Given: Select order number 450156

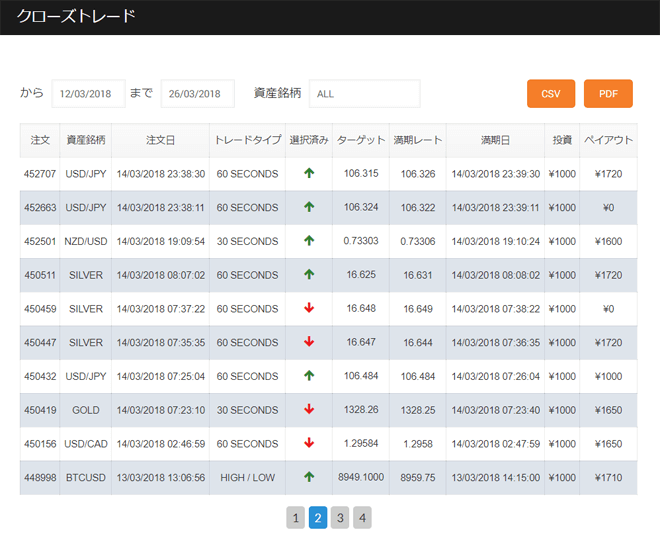Looking at the screenshot, I should tap(40, 444).
